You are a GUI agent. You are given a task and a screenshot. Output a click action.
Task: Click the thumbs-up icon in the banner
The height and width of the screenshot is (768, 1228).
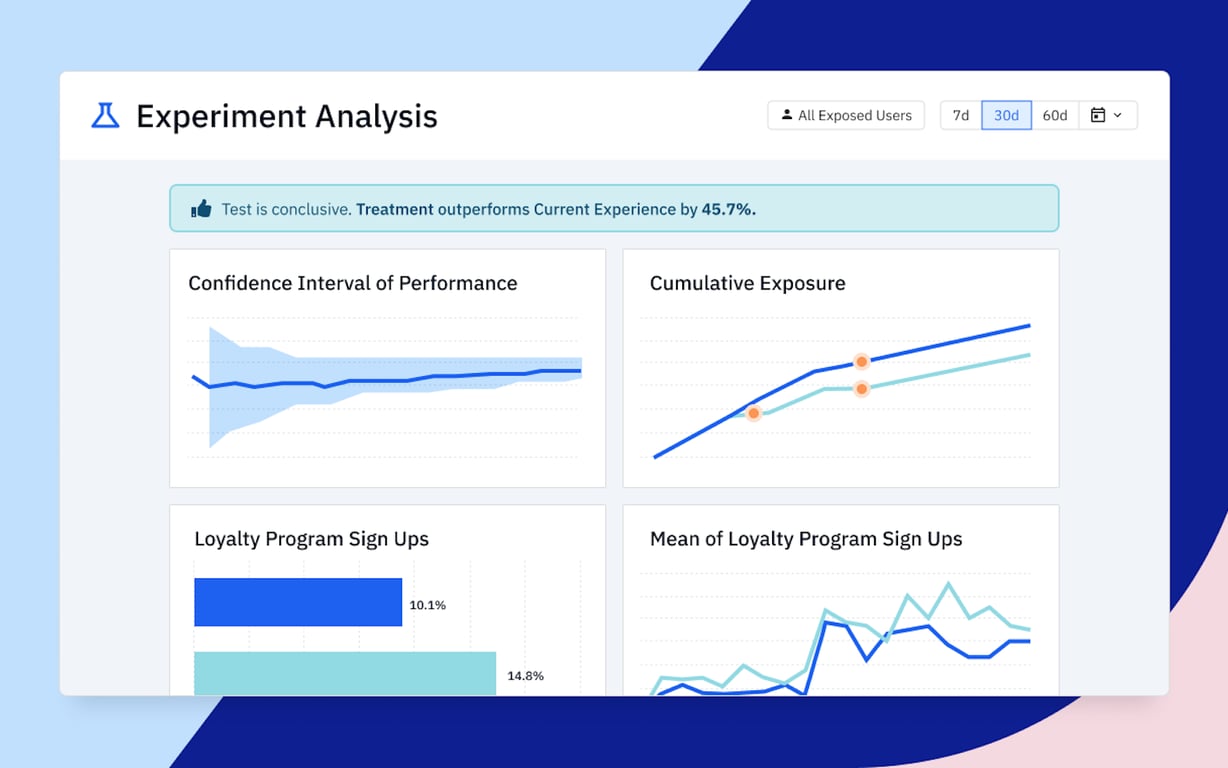202,208
